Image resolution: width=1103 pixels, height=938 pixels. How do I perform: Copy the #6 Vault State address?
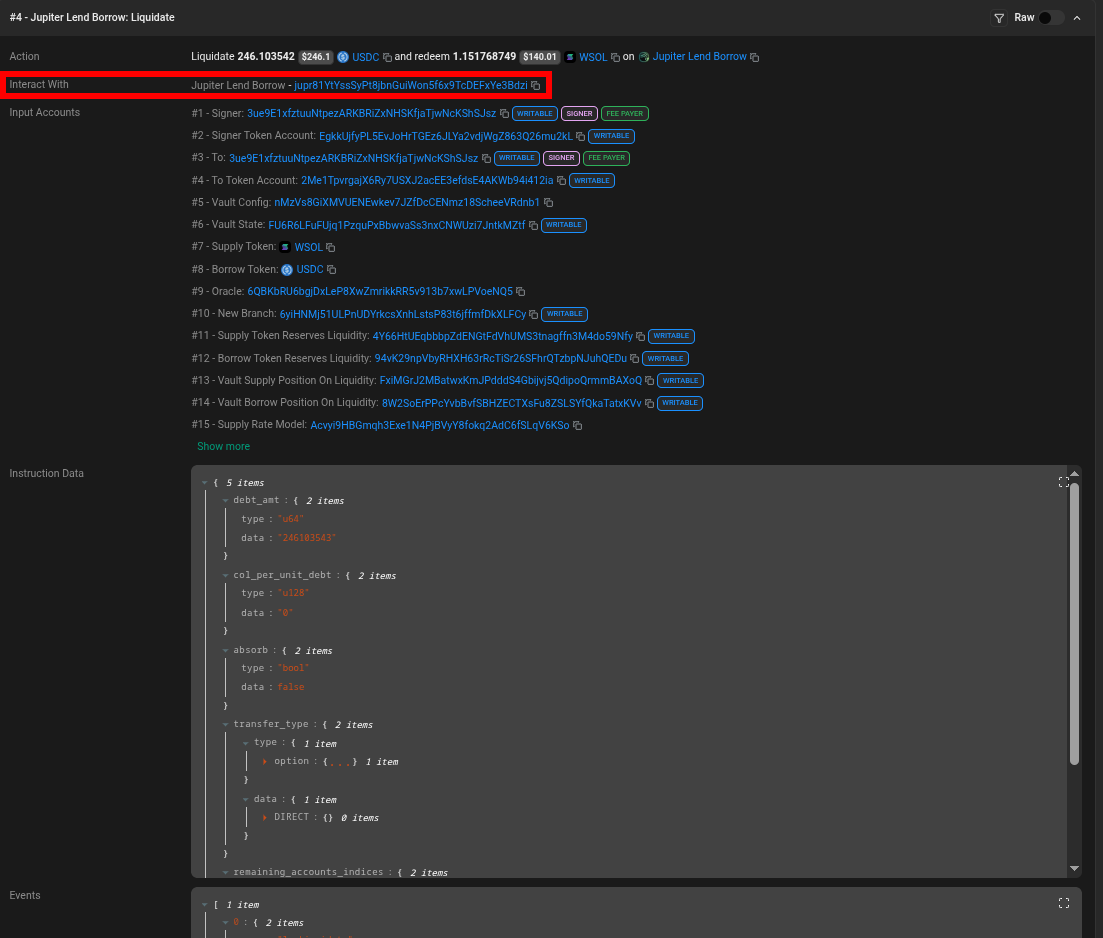pyautogui.click(x=533, y=225)
